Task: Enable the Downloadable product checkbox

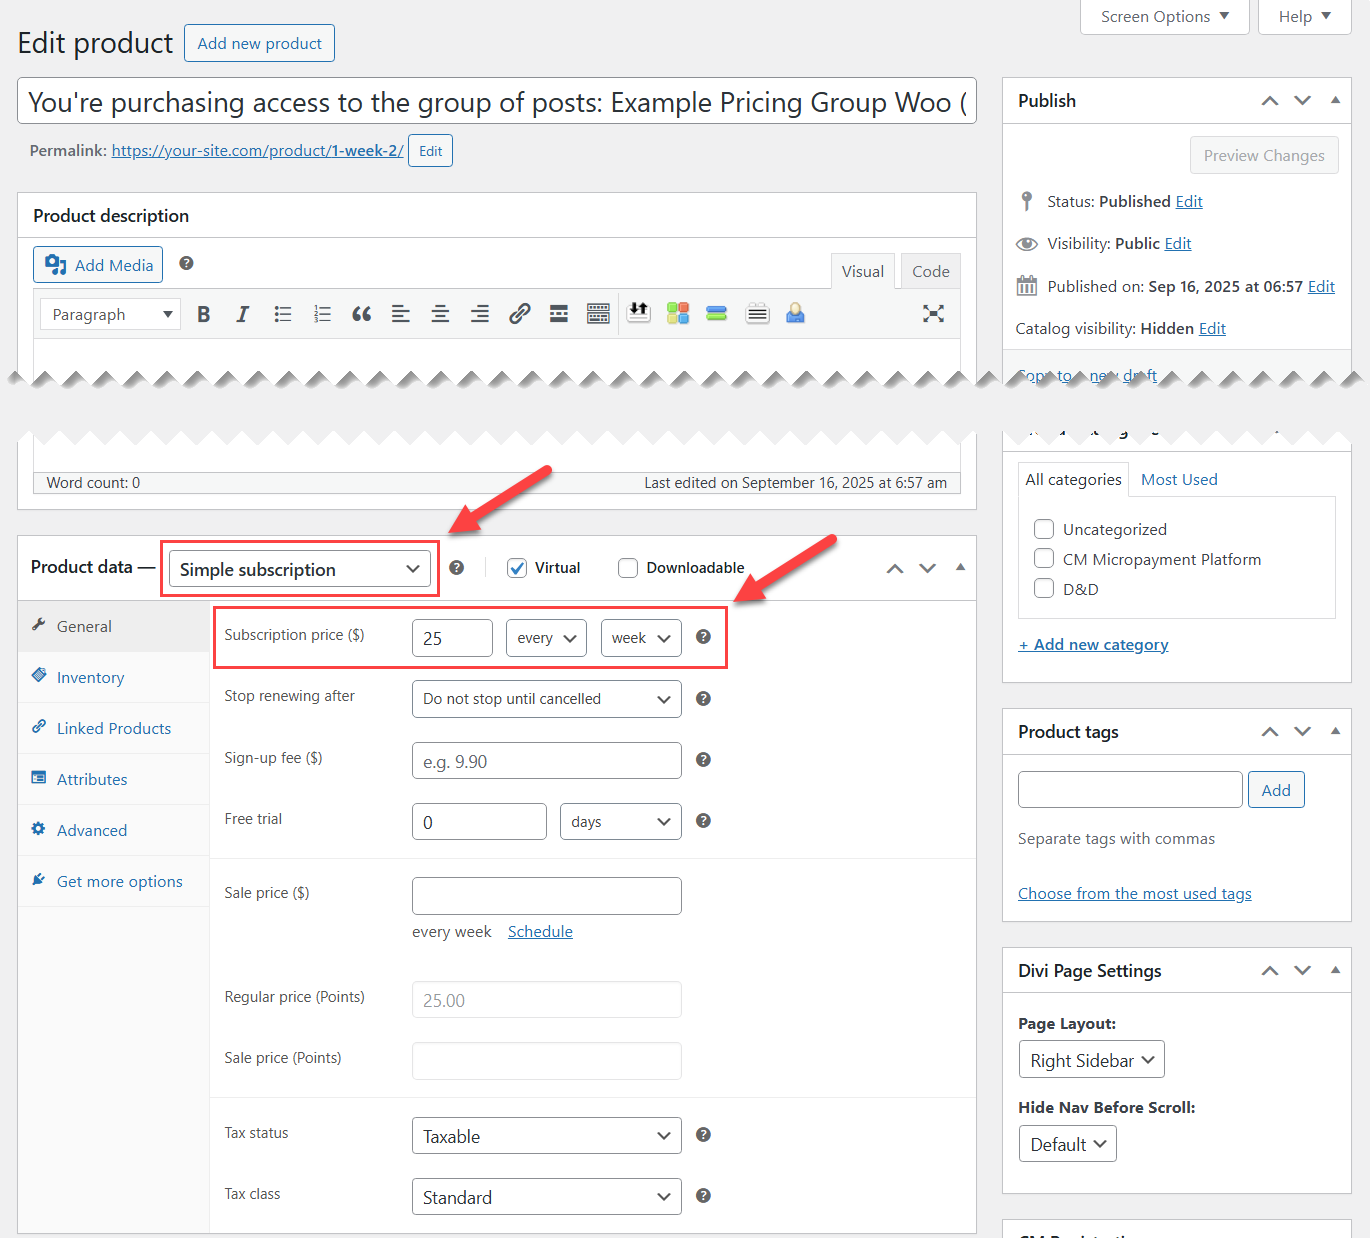Action: 628,567
